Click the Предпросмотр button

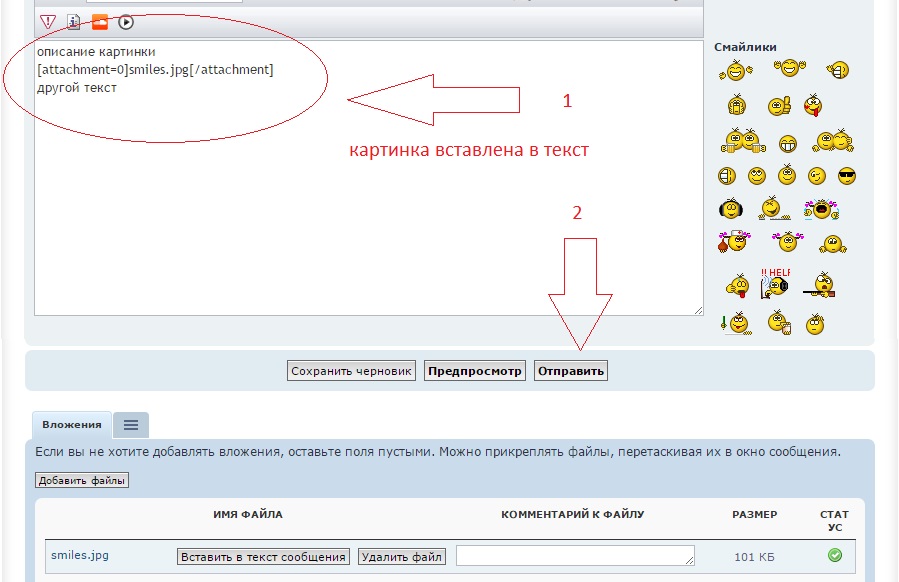[475, 371]
